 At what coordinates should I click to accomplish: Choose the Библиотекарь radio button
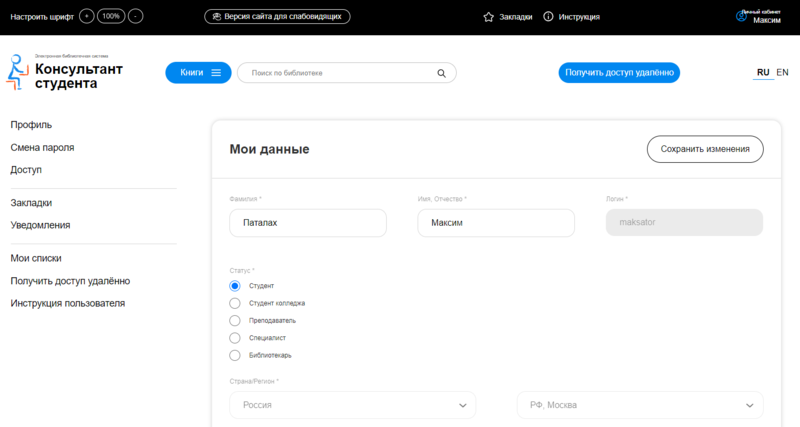[235, 355]
